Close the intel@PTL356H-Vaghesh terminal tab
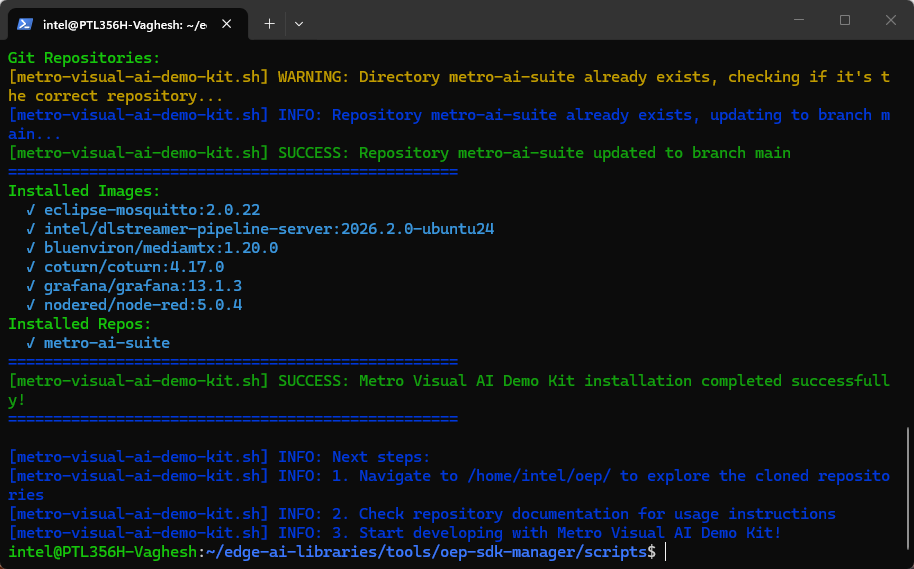Image resolution: width=914 pixels, height=569 pixels. (227, 24)
